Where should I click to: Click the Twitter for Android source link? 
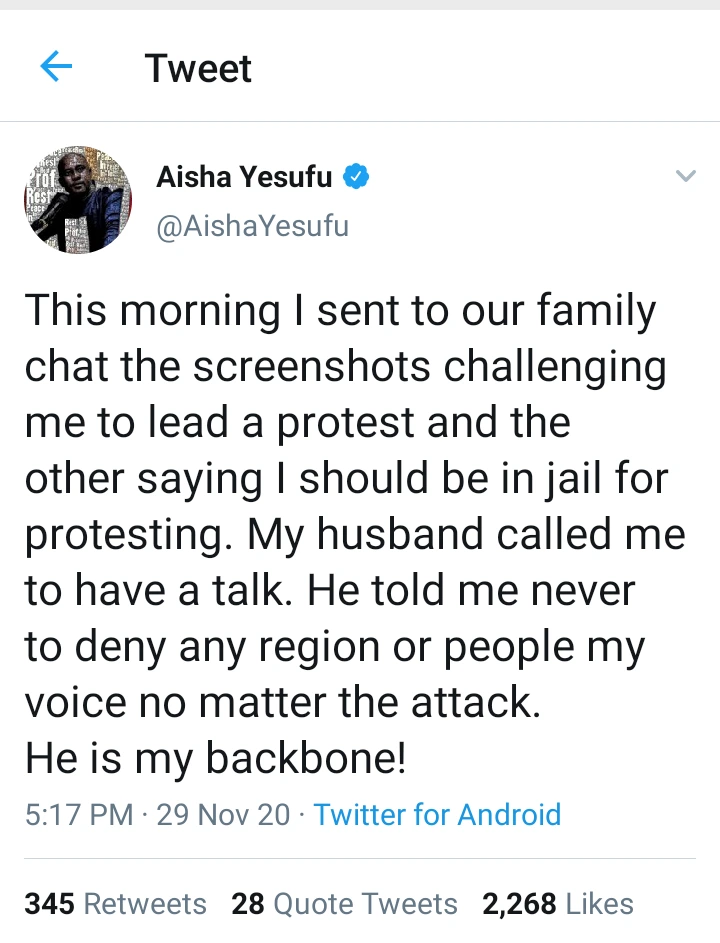(x=437, y=814)
